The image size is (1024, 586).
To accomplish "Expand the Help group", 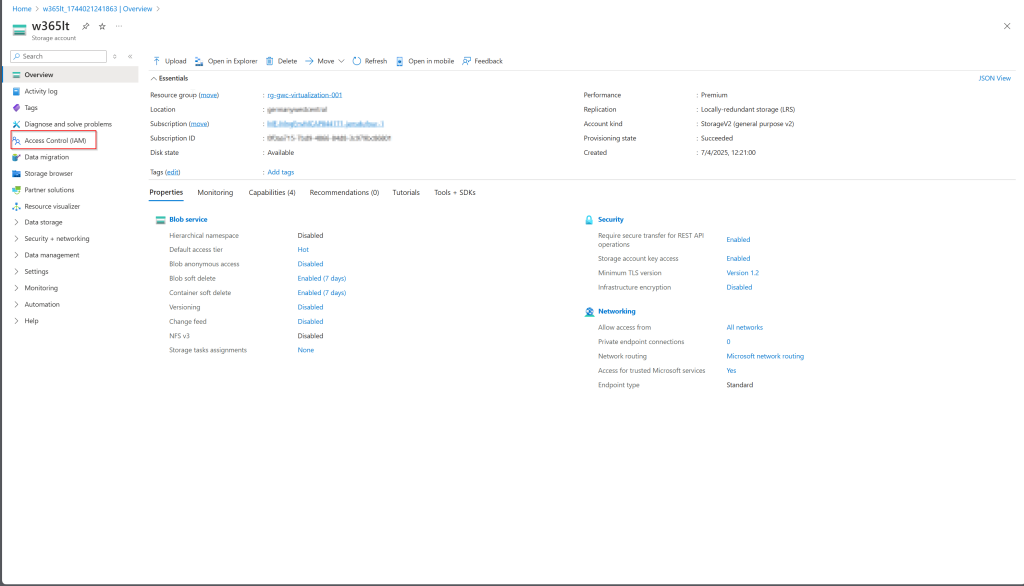I will point(16,321).
